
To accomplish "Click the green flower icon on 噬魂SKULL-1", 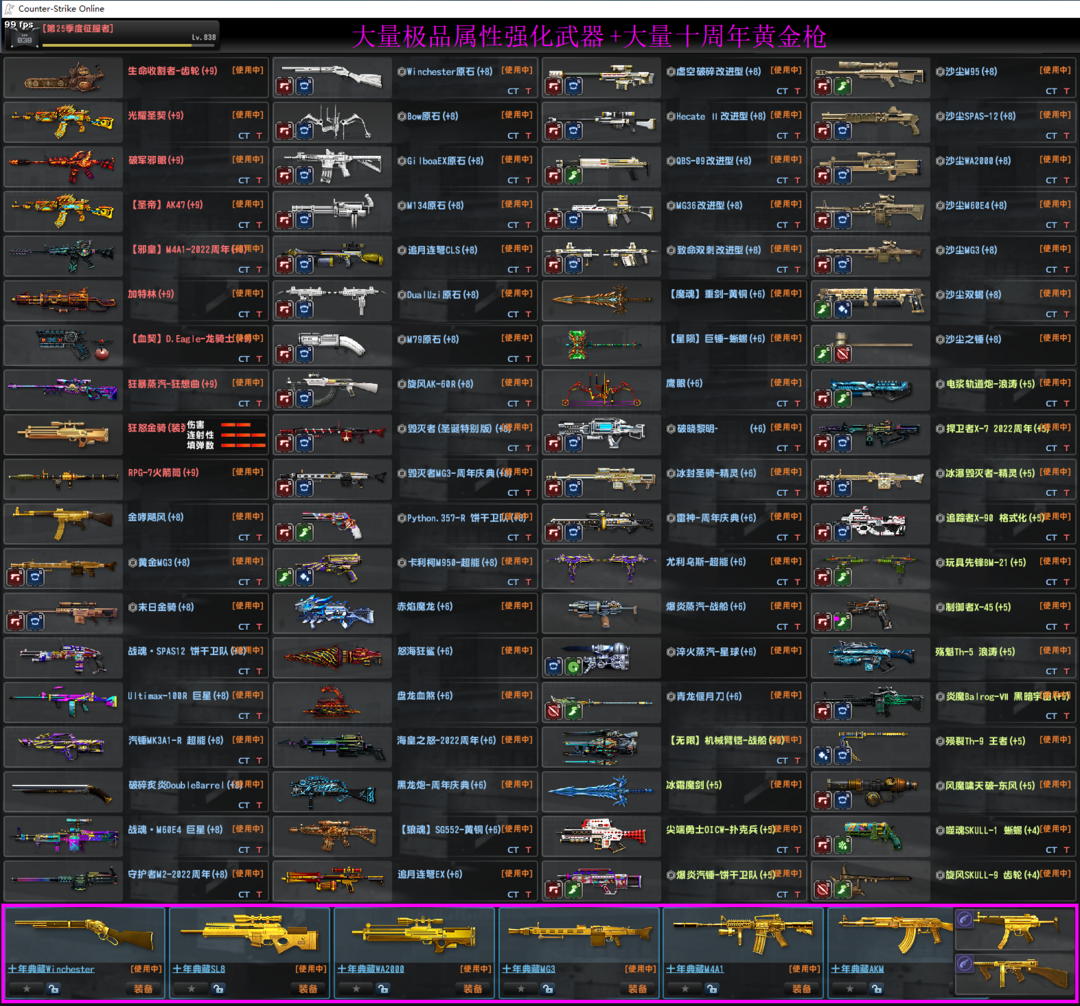I will click(x=842, y=844).
